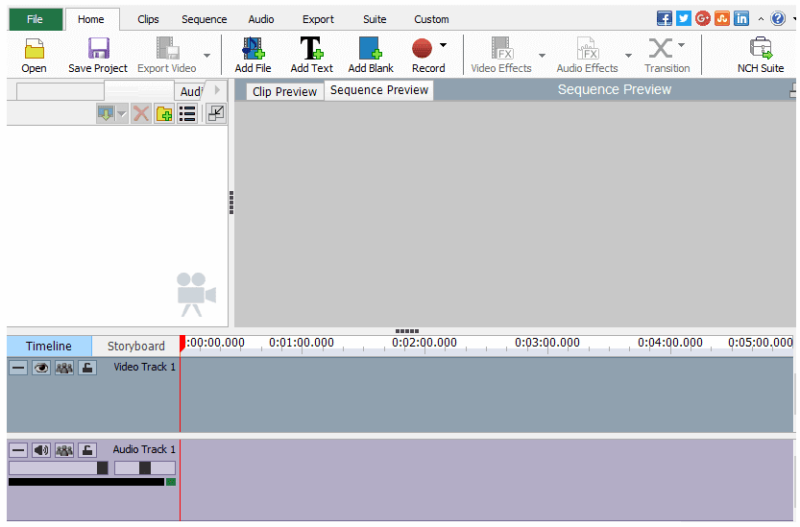The height and width of the screenshot is (527, 800).
Task: Open Audio Effects
Action: pos(587,55)
